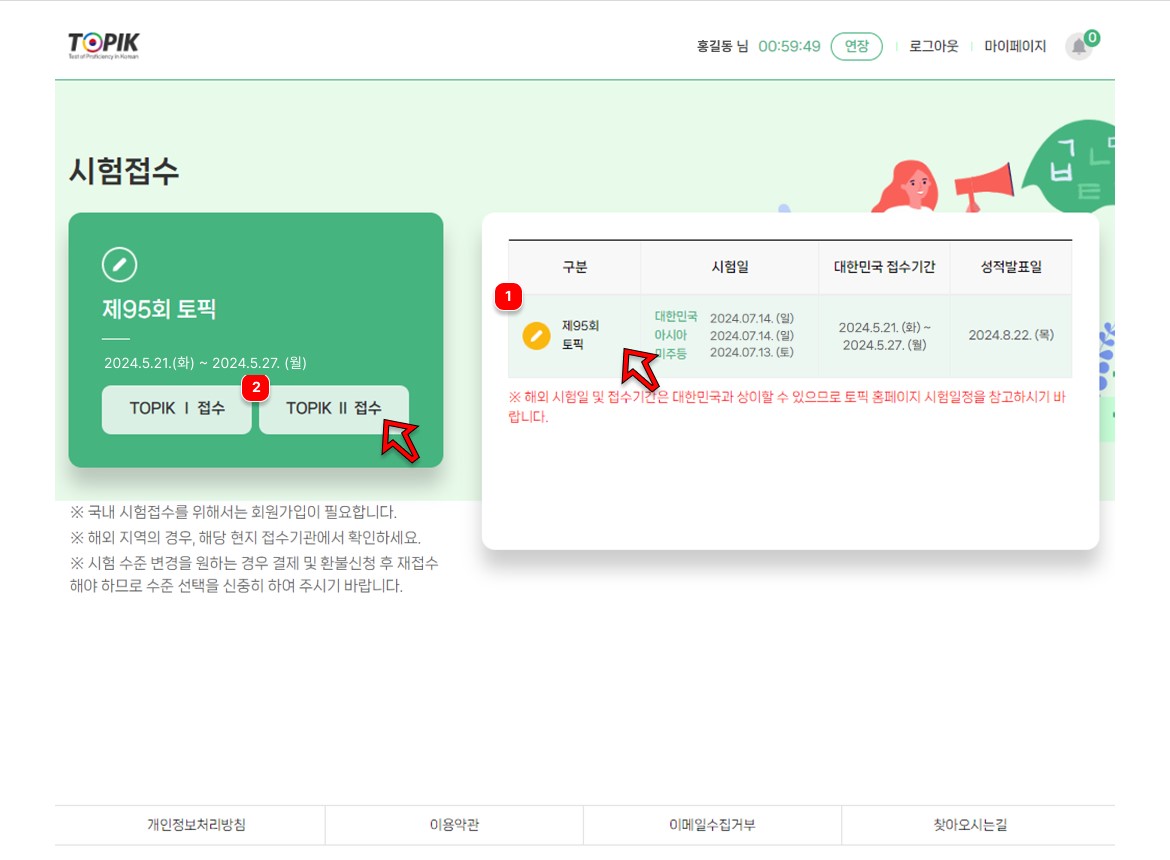Click the user name 홍길동 님

(x=722, y=46)
